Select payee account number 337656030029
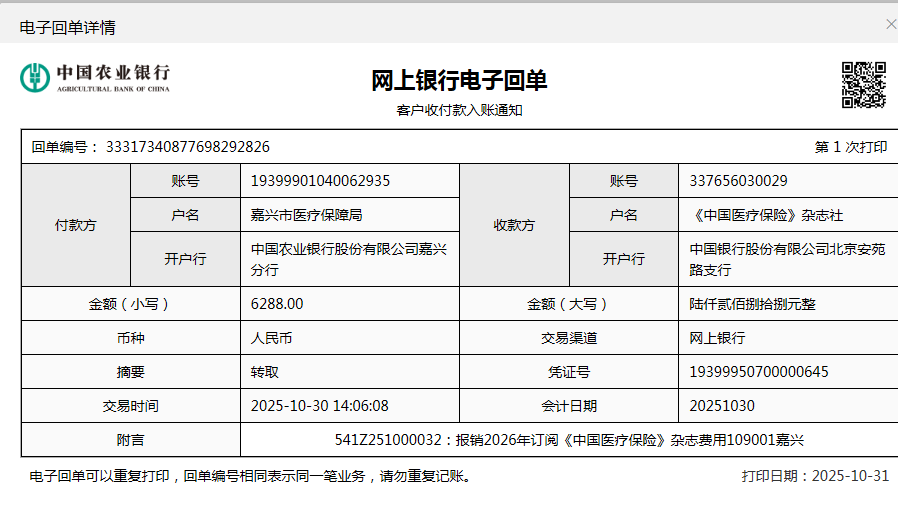This screenshot has height=509, width=898. point(738,181)
